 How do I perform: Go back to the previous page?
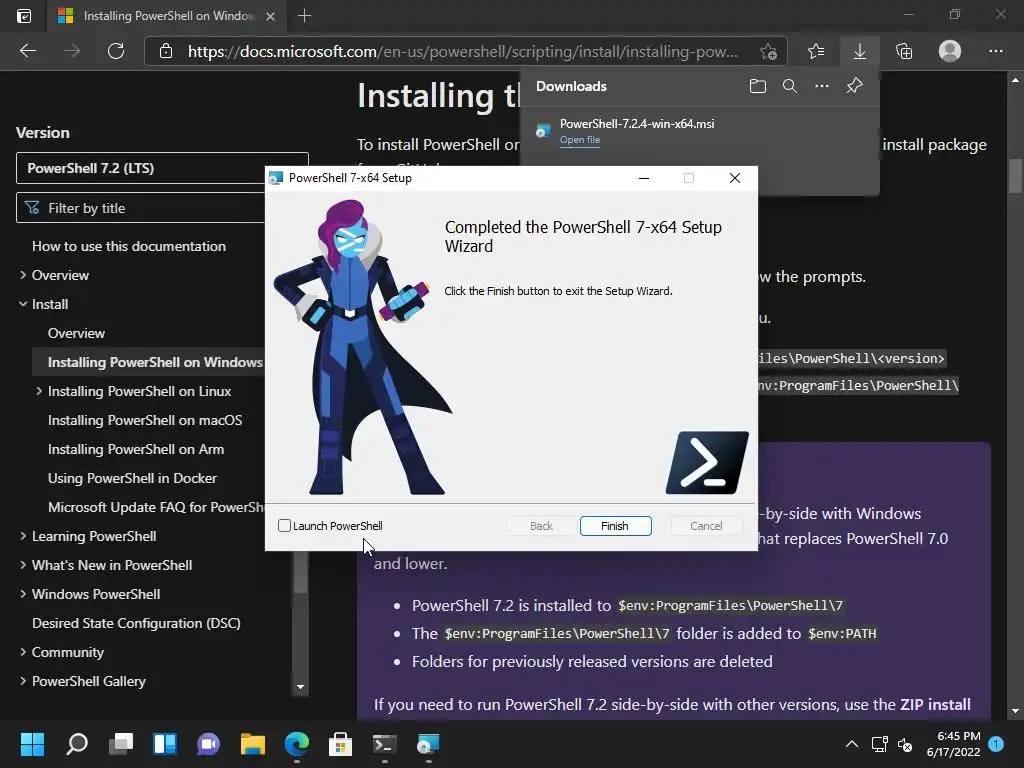point(27,51)
